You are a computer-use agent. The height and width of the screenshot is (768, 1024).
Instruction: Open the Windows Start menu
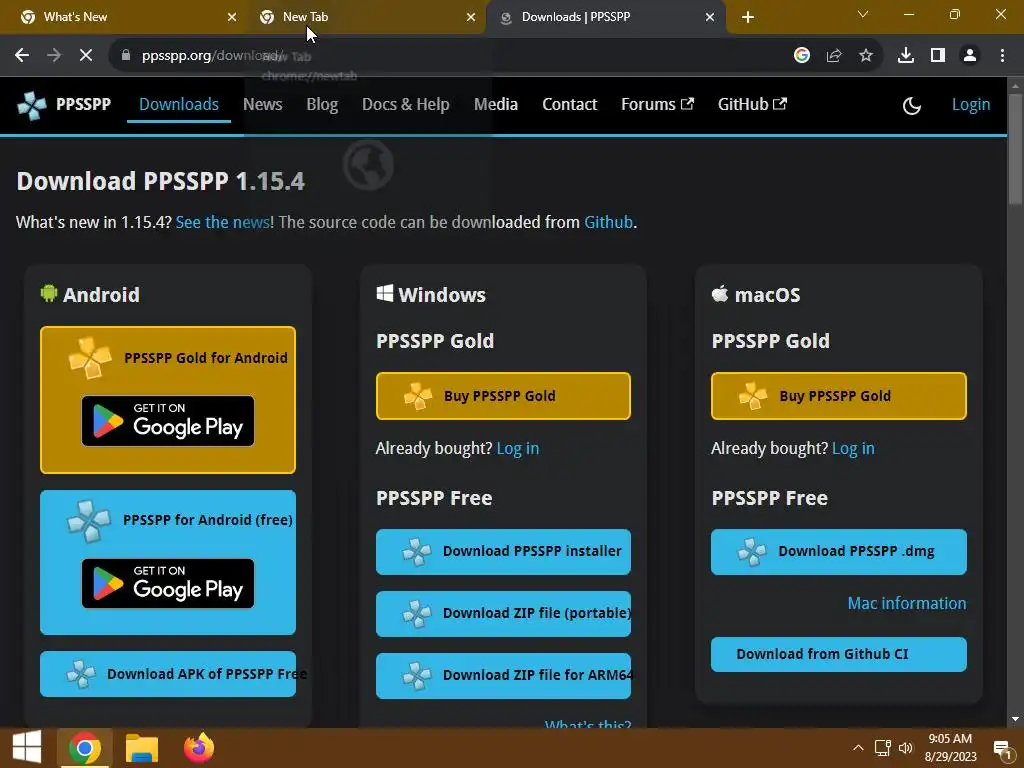[27, 748]
